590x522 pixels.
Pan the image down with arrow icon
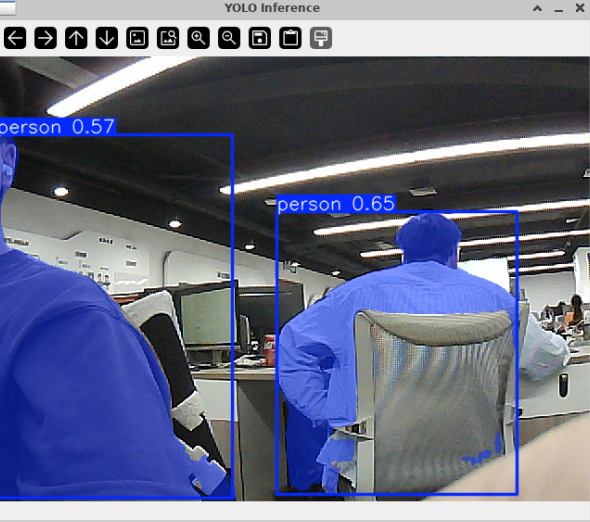107,38
